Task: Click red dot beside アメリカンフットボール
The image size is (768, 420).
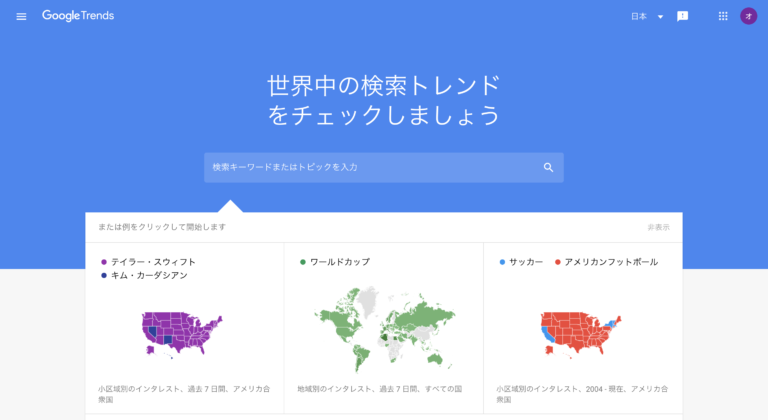Action: coord(557,262)
